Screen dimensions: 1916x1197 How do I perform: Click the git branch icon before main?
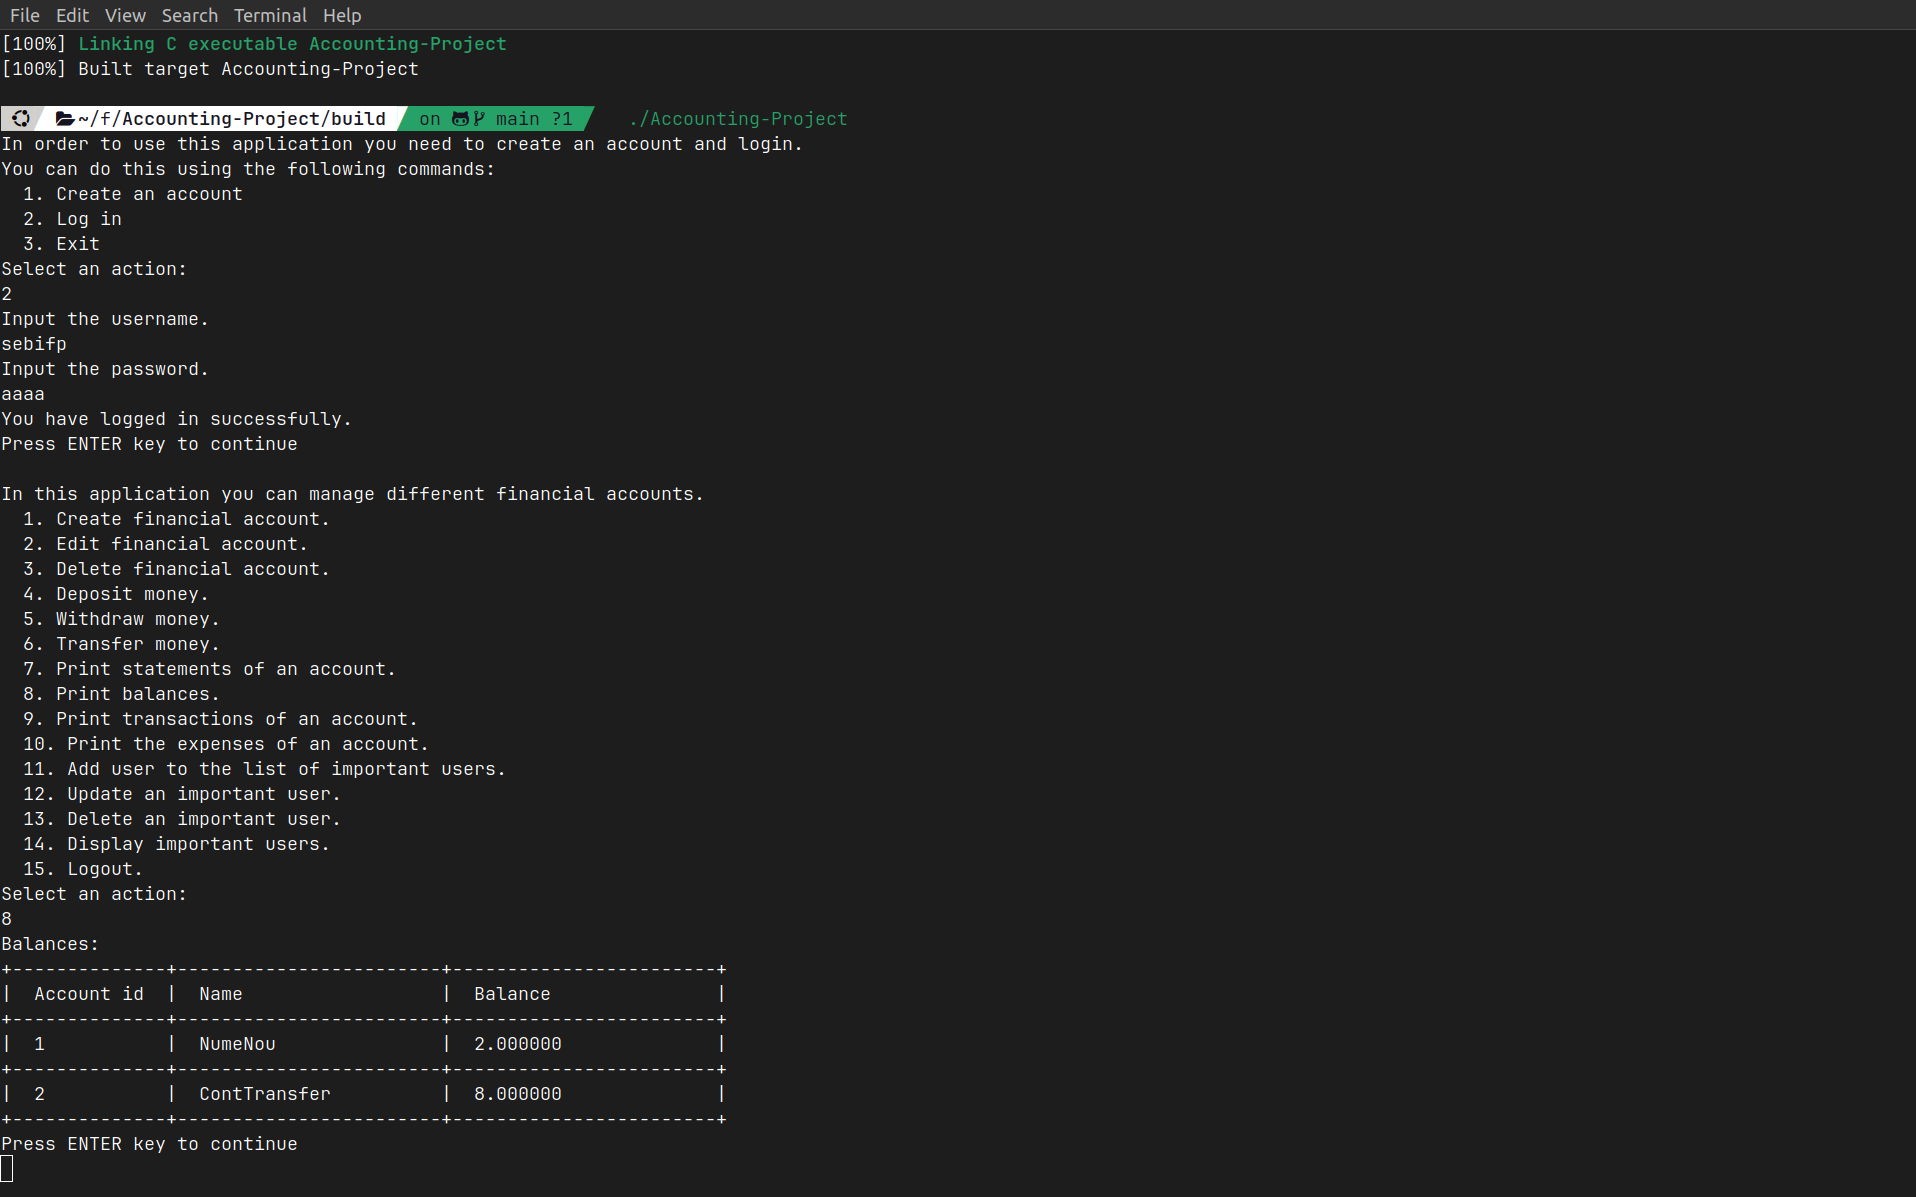pyautogui.click(x=480, y=119)
